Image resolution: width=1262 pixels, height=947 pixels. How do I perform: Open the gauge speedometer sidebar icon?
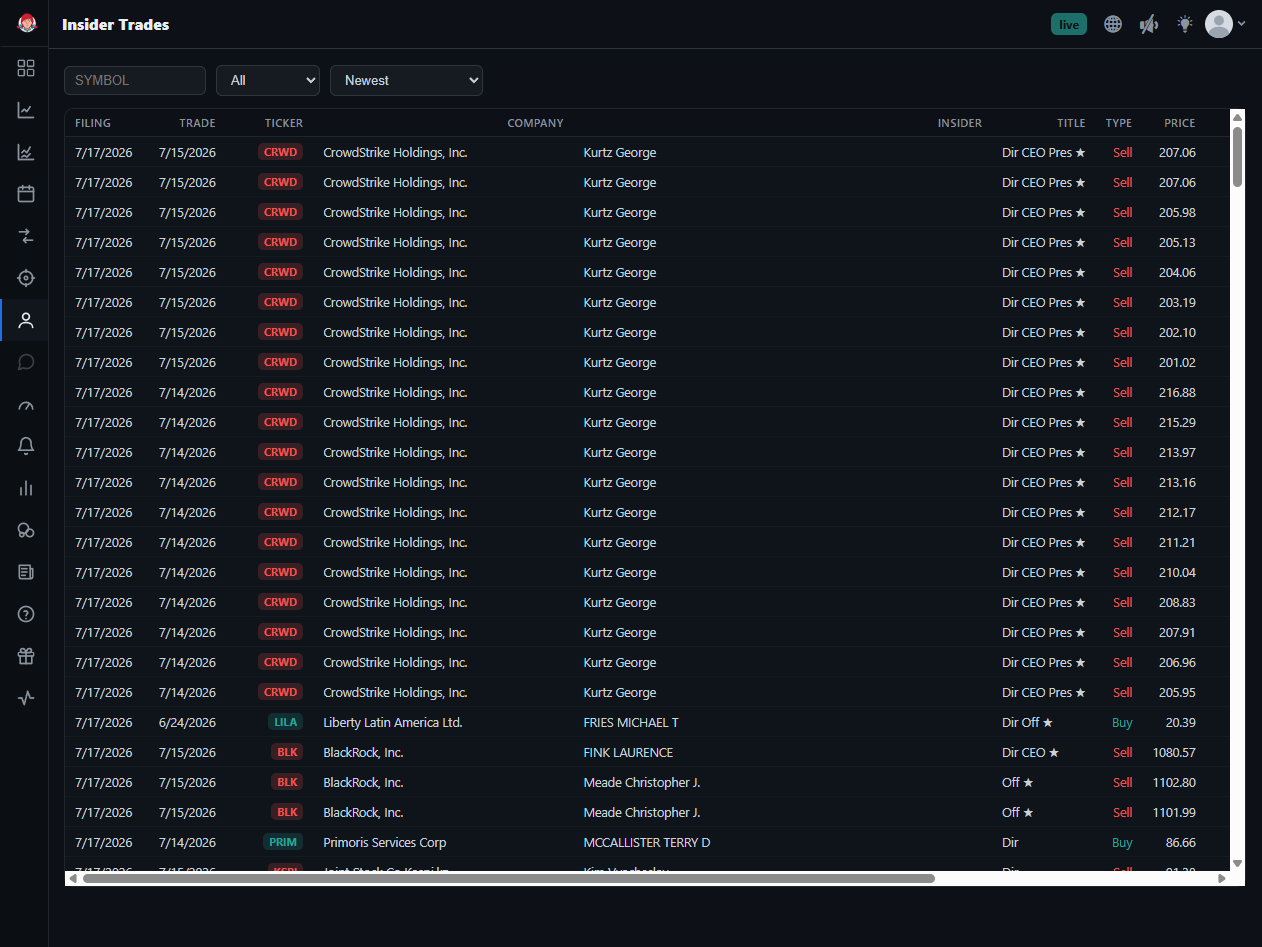point(26,404)
